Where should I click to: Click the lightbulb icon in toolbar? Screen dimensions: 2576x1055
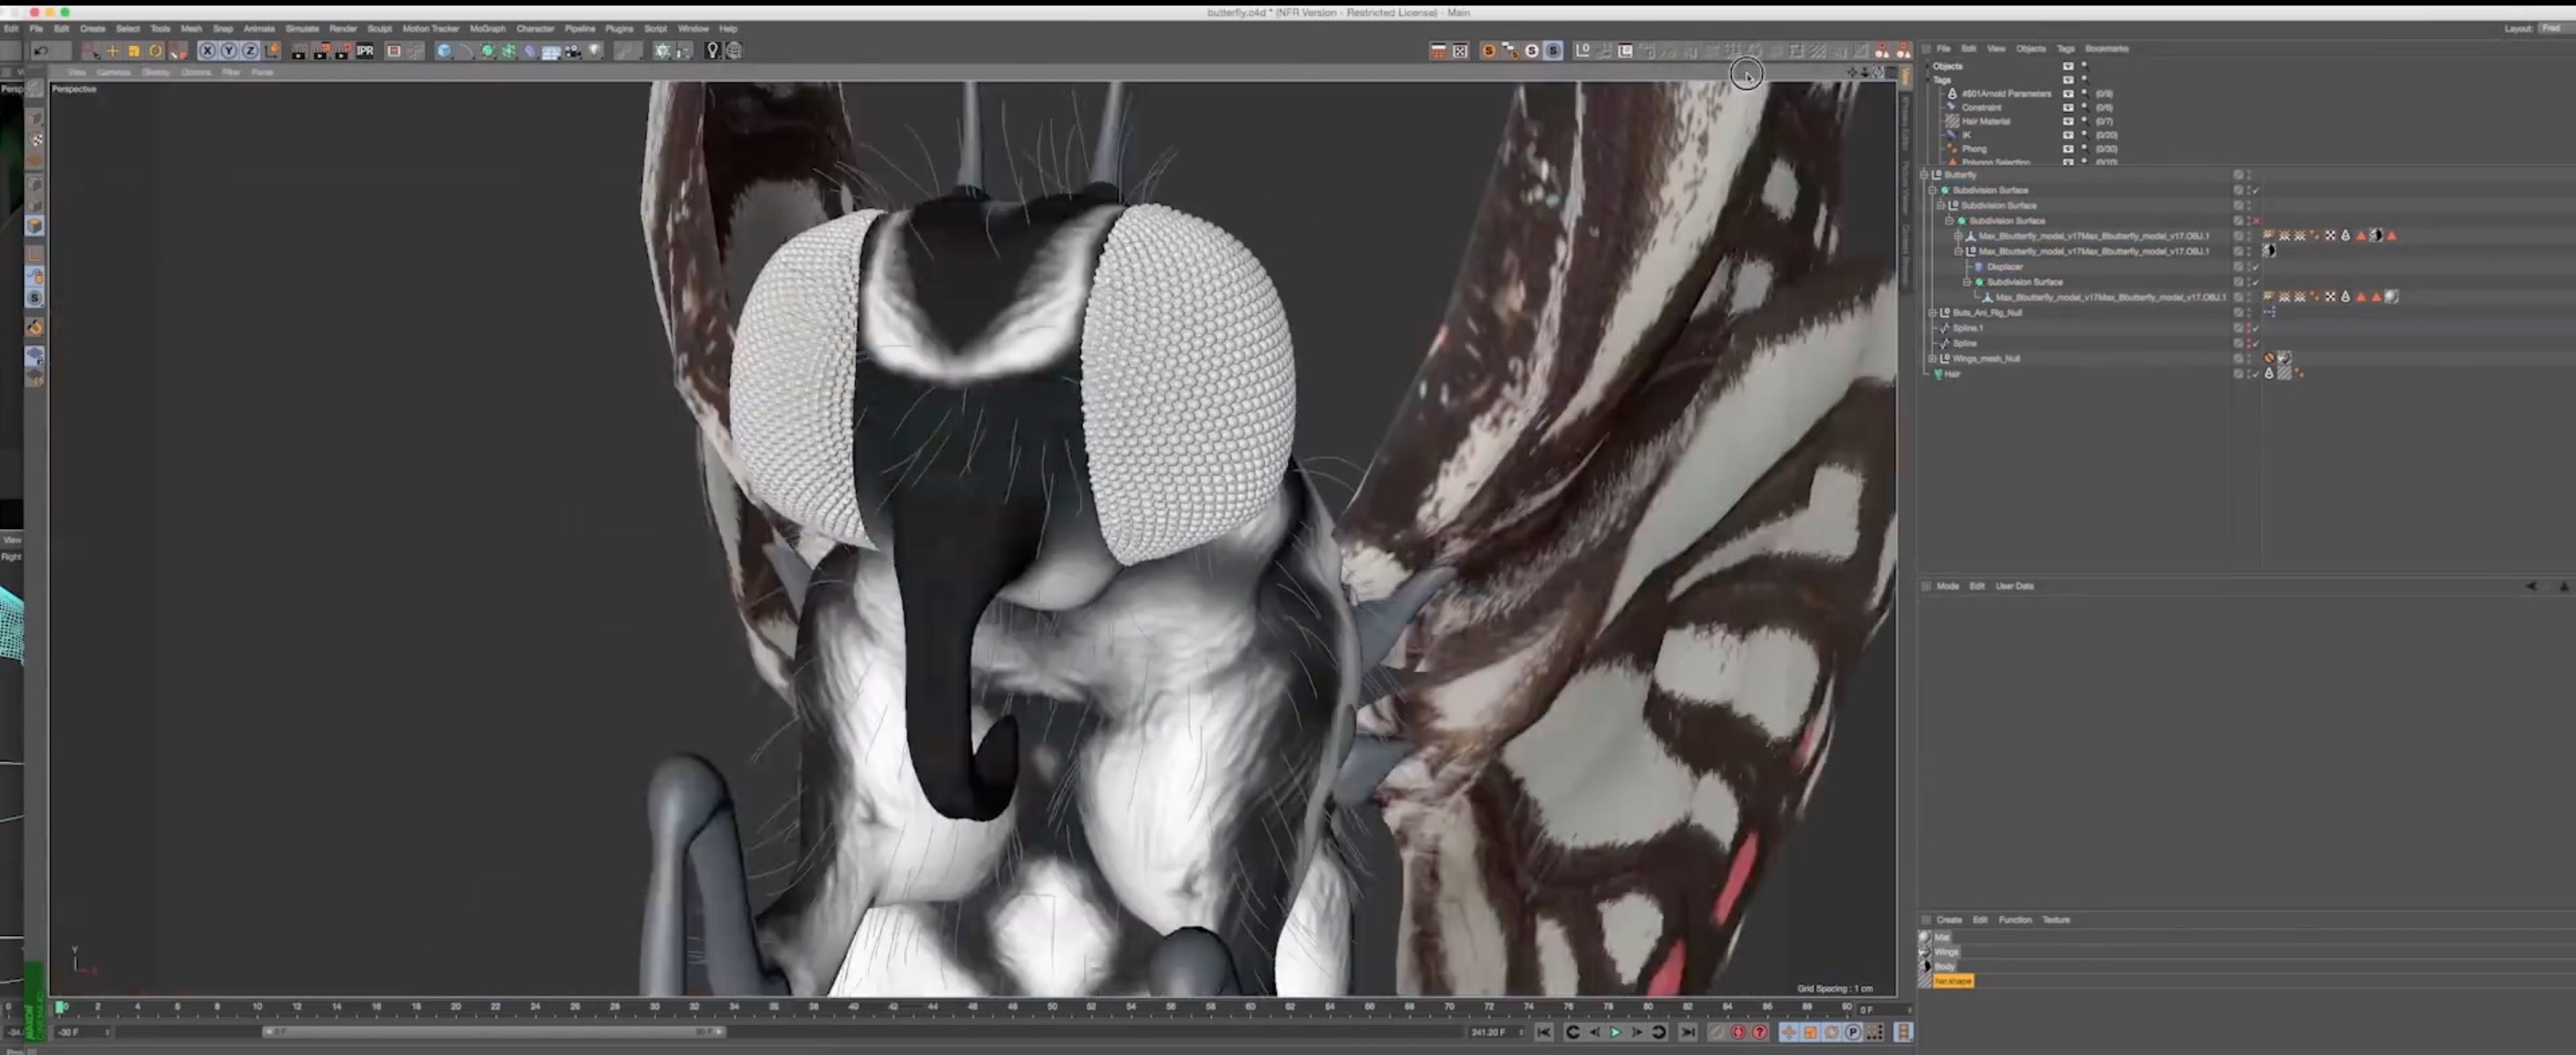coord(712,51)
